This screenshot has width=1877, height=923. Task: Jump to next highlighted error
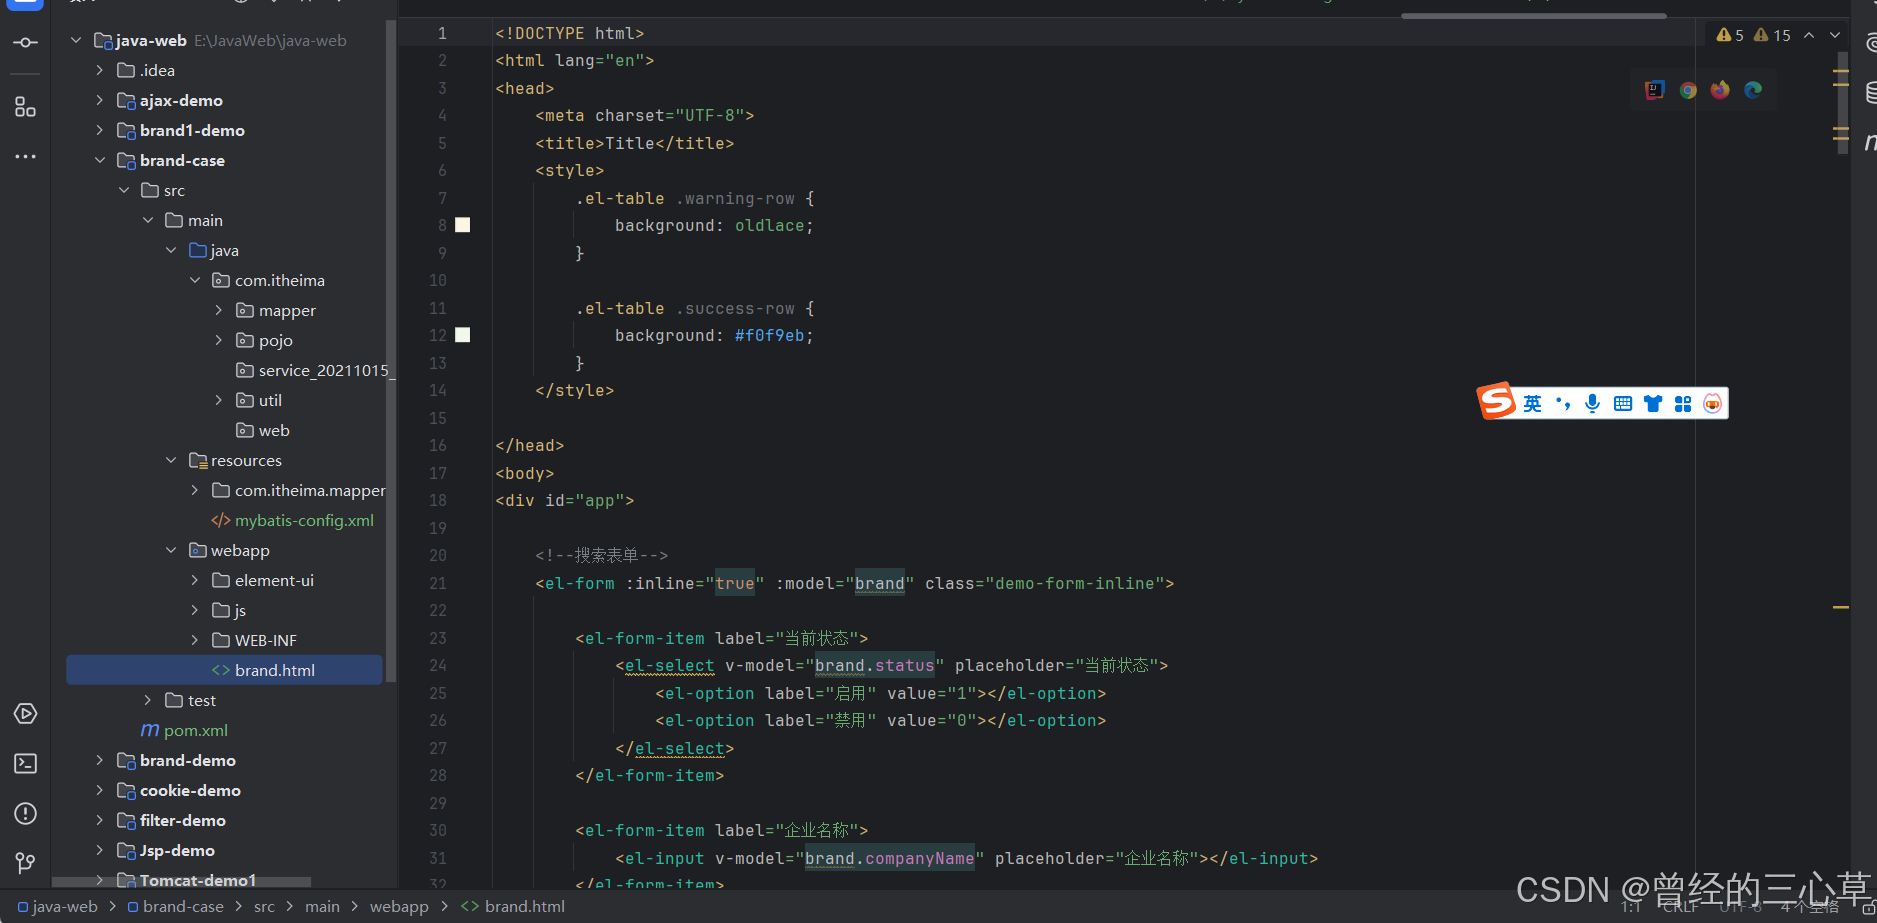click(x=1835, y=35)
